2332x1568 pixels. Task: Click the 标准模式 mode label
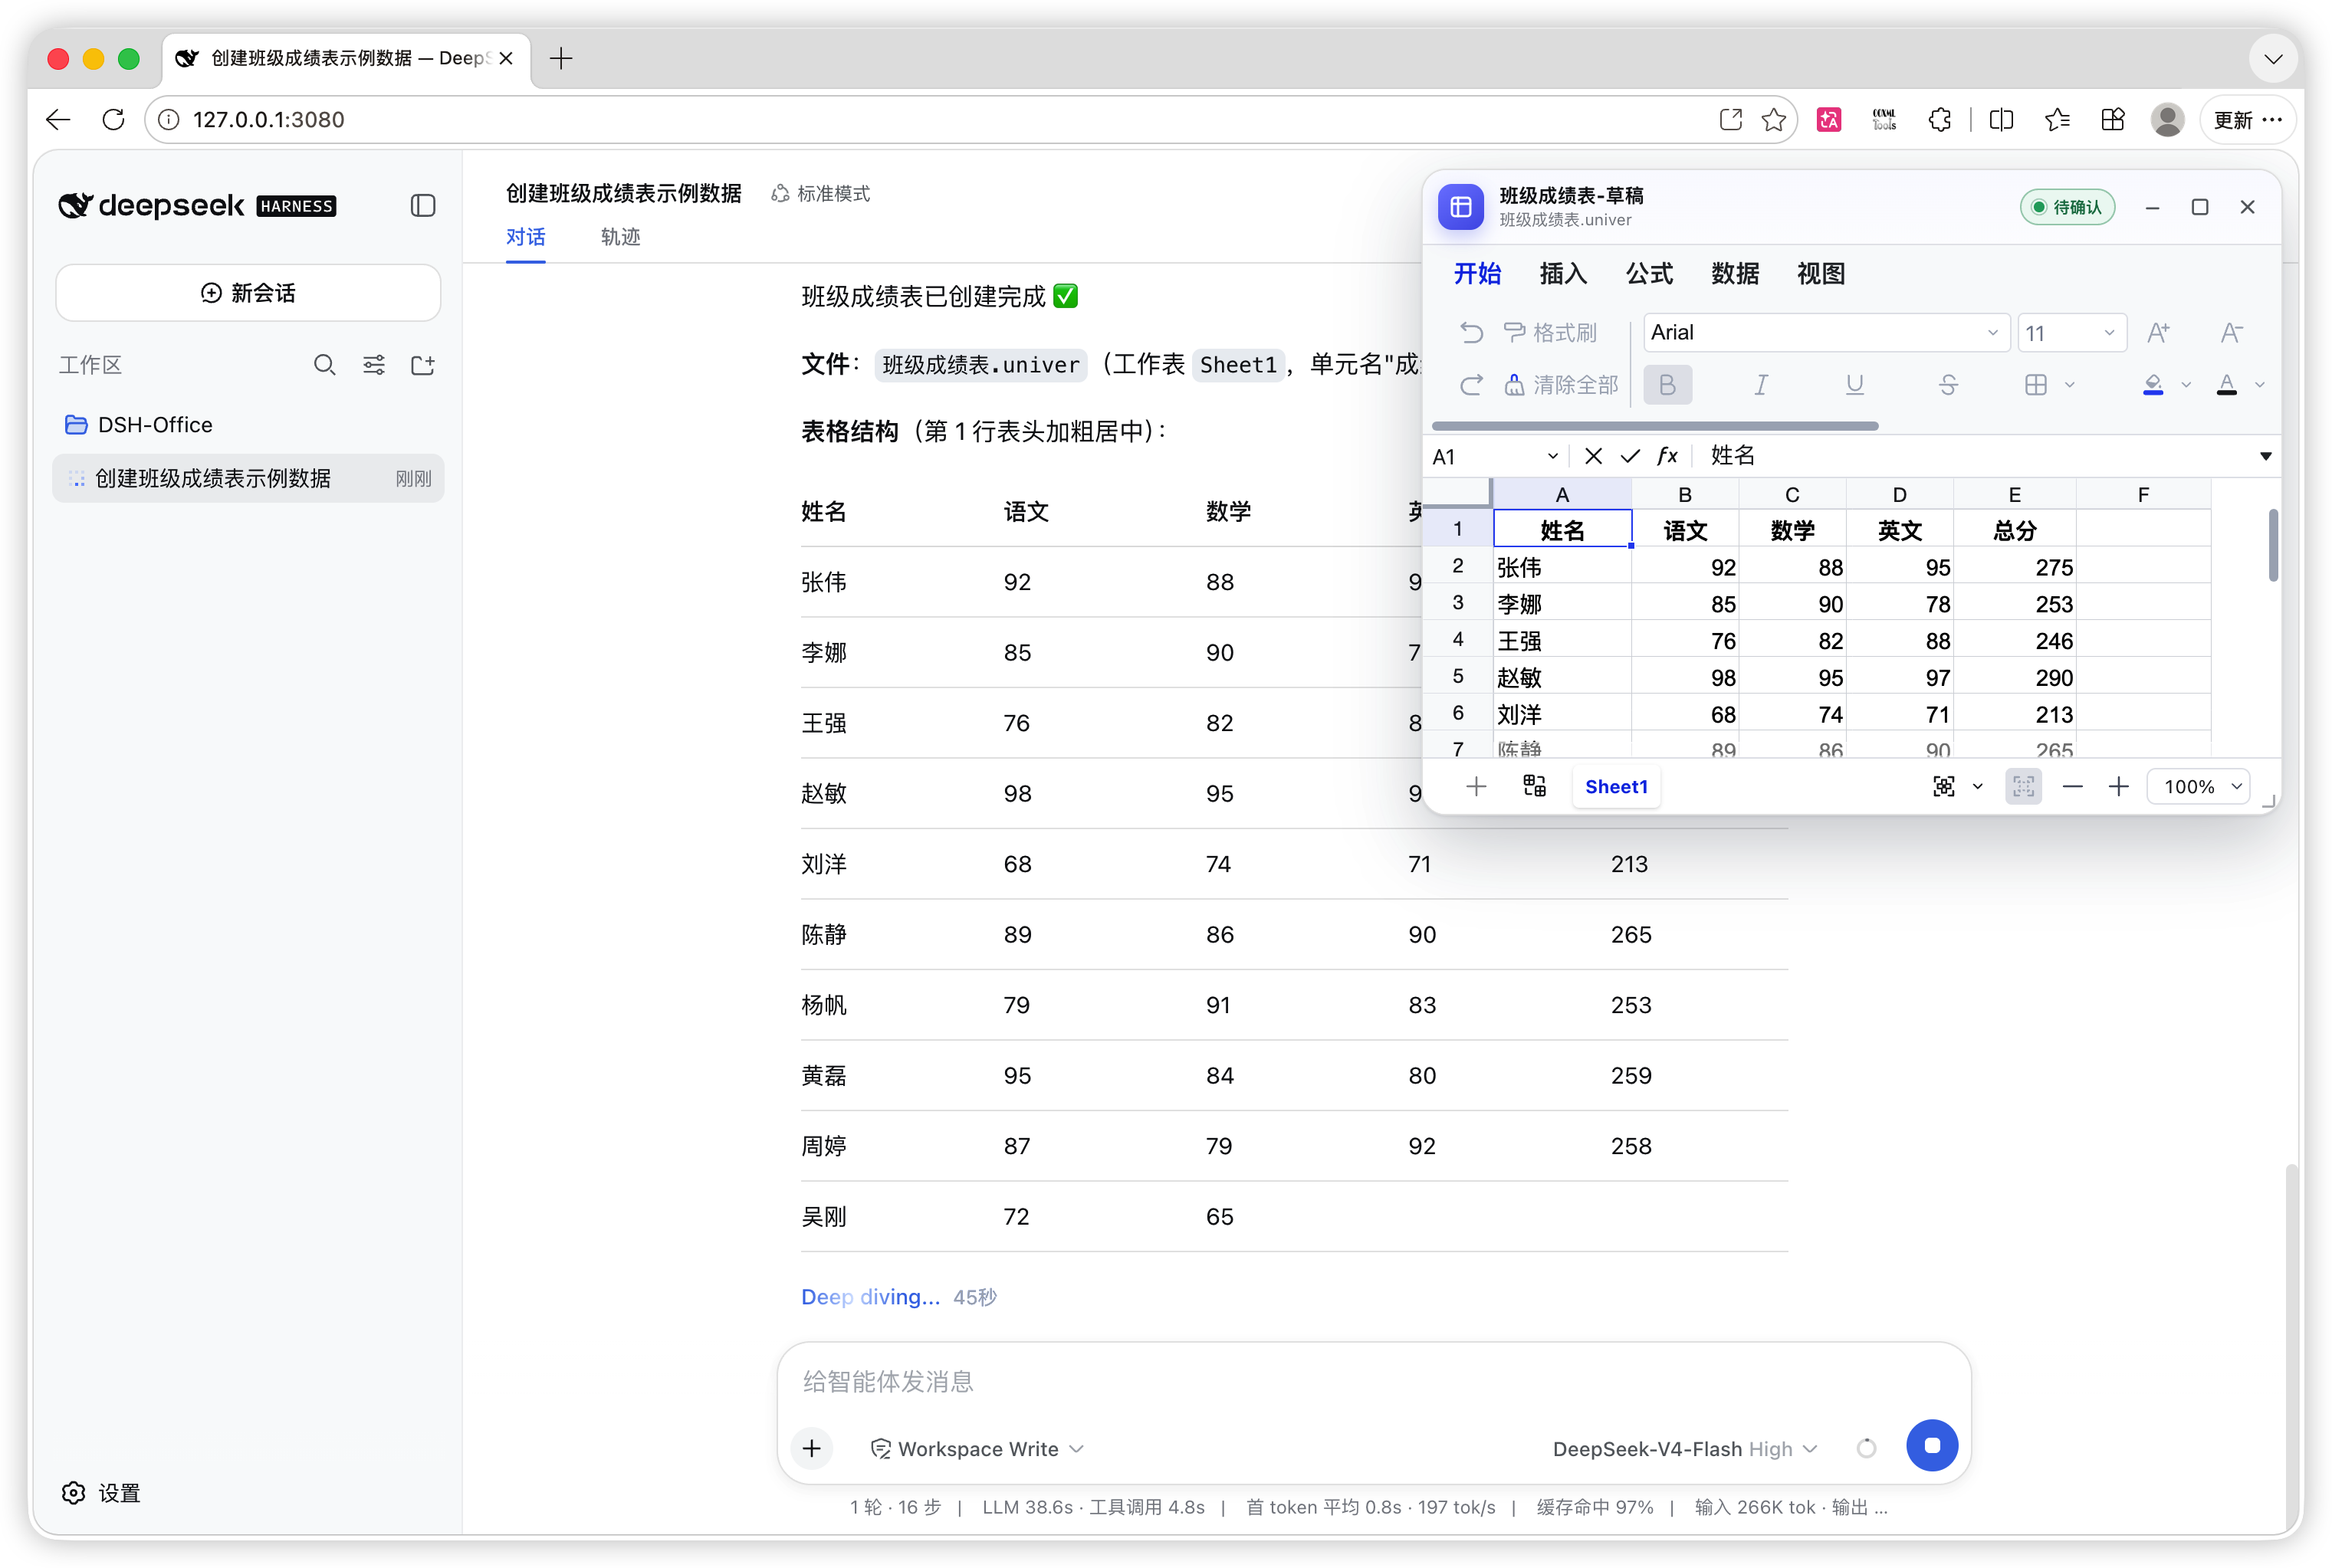click(x=820, y=193)
